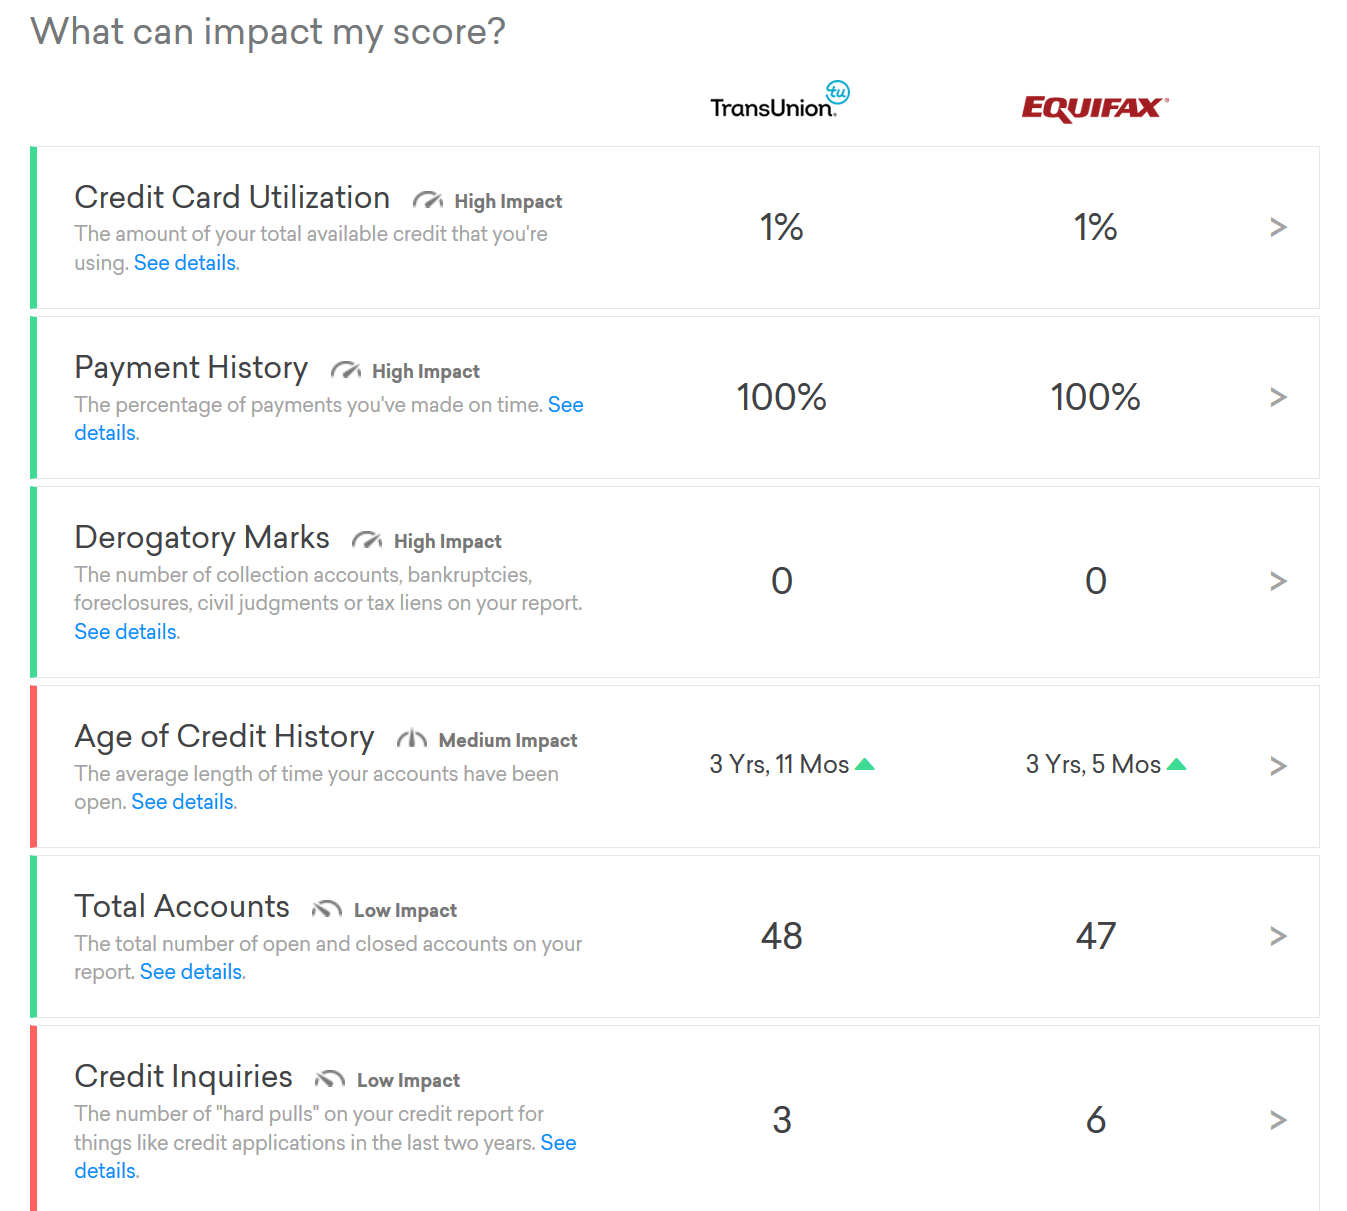Click the Credit Inquiries low impact gauge icon

coord(330,1079)
